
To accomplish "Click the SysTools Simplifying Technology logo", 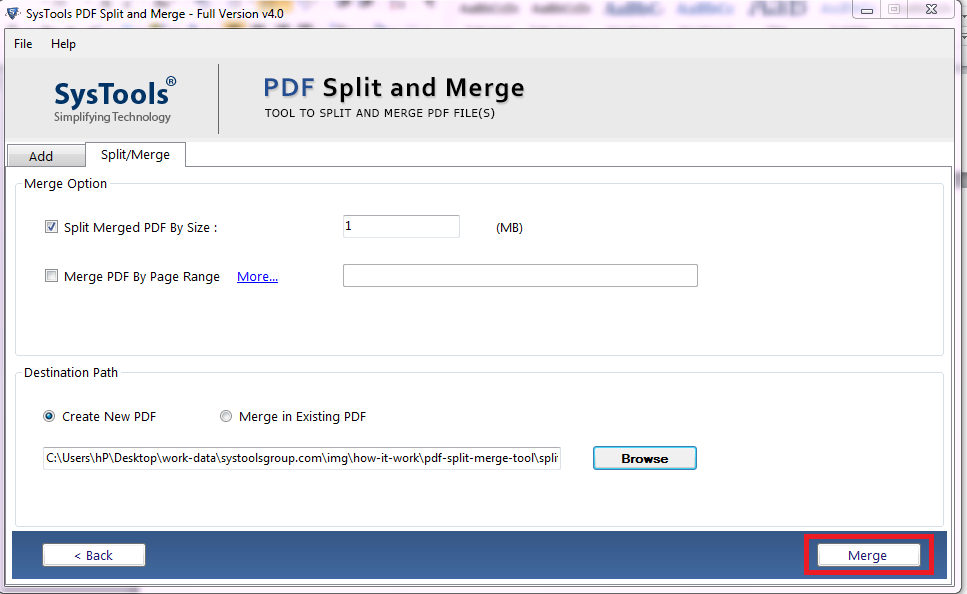I will coord(114,99).
